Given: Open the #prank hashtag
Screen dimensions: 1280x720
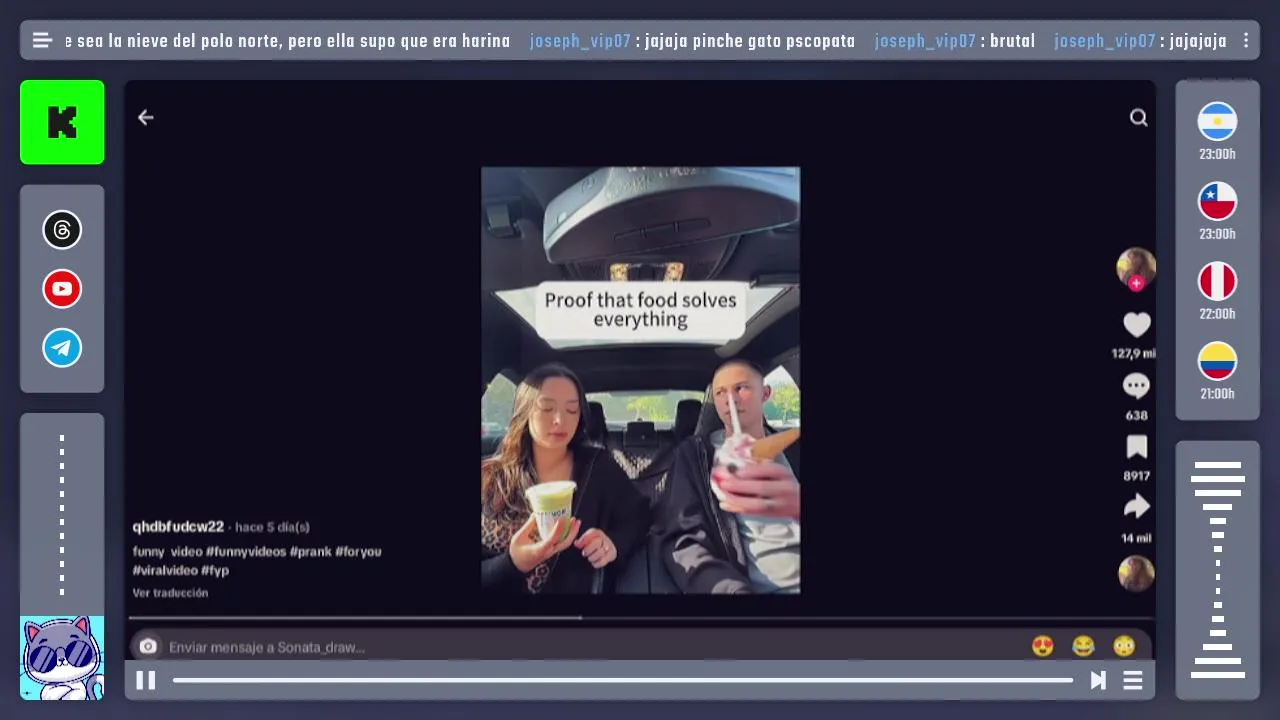Looking at the screenshot, I should point(310,552).
